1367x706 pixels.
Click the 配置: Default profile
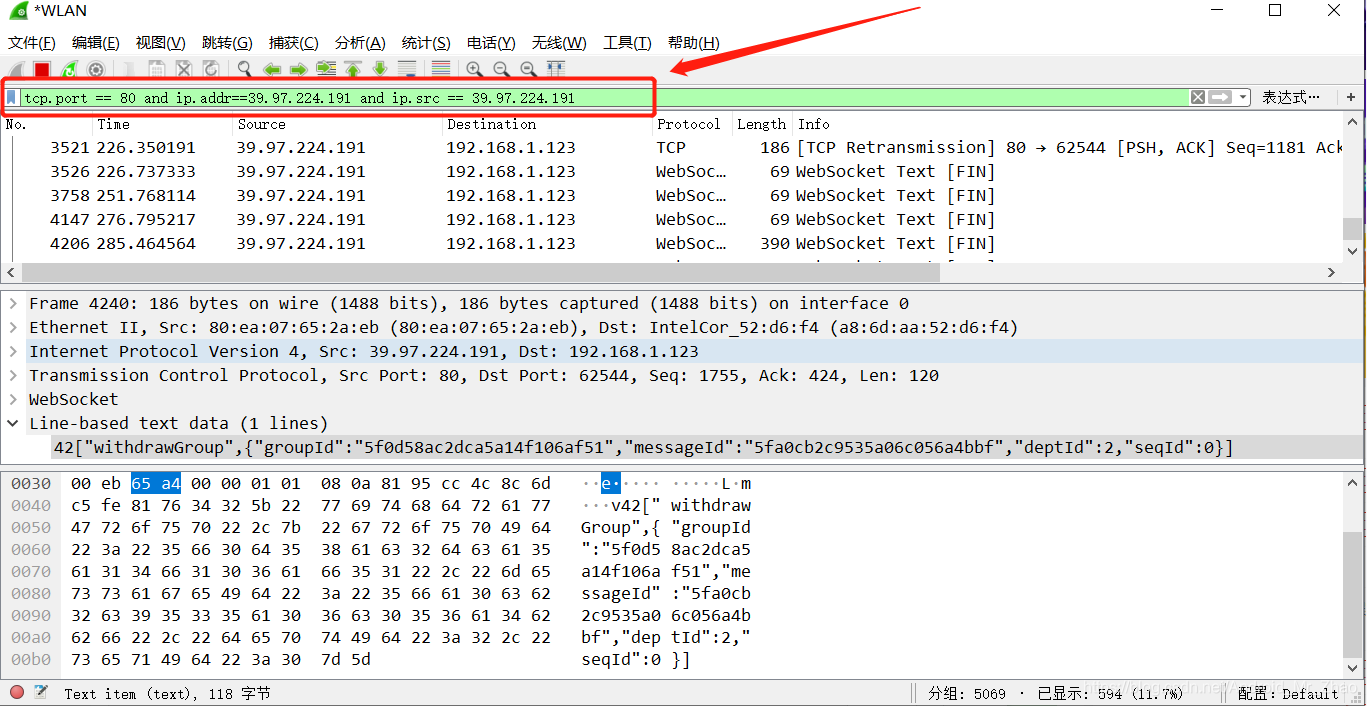(1287, 693)
